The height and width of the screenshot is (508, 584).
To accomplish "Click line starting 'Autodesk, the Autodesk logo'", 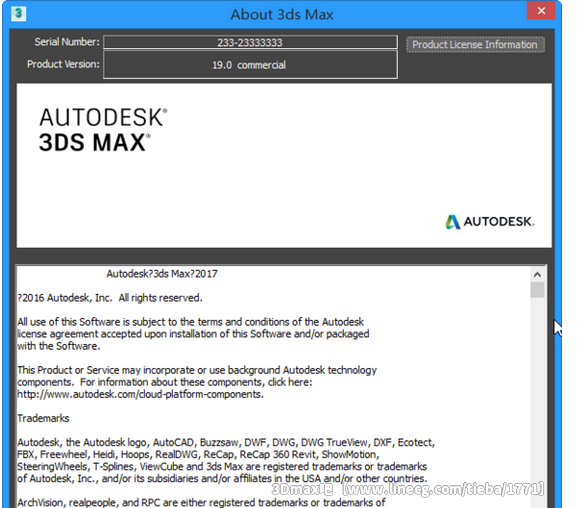I will point(226,442).
